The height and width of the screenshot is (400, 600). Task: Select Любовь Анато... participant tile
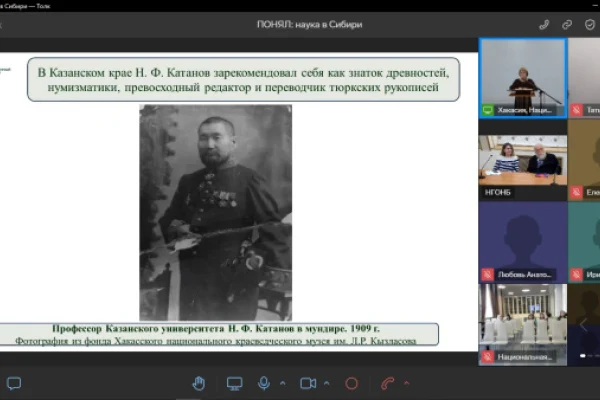523,242
